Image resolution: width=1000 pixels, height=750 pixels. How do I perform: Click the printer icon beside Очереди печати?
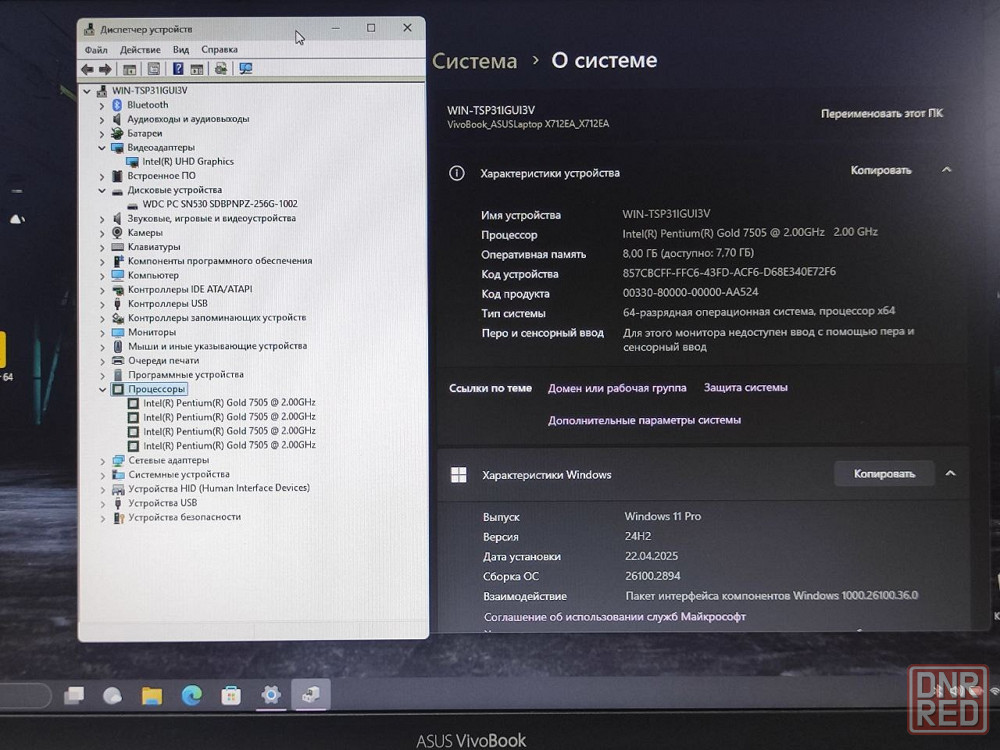(x=118, y=360)
